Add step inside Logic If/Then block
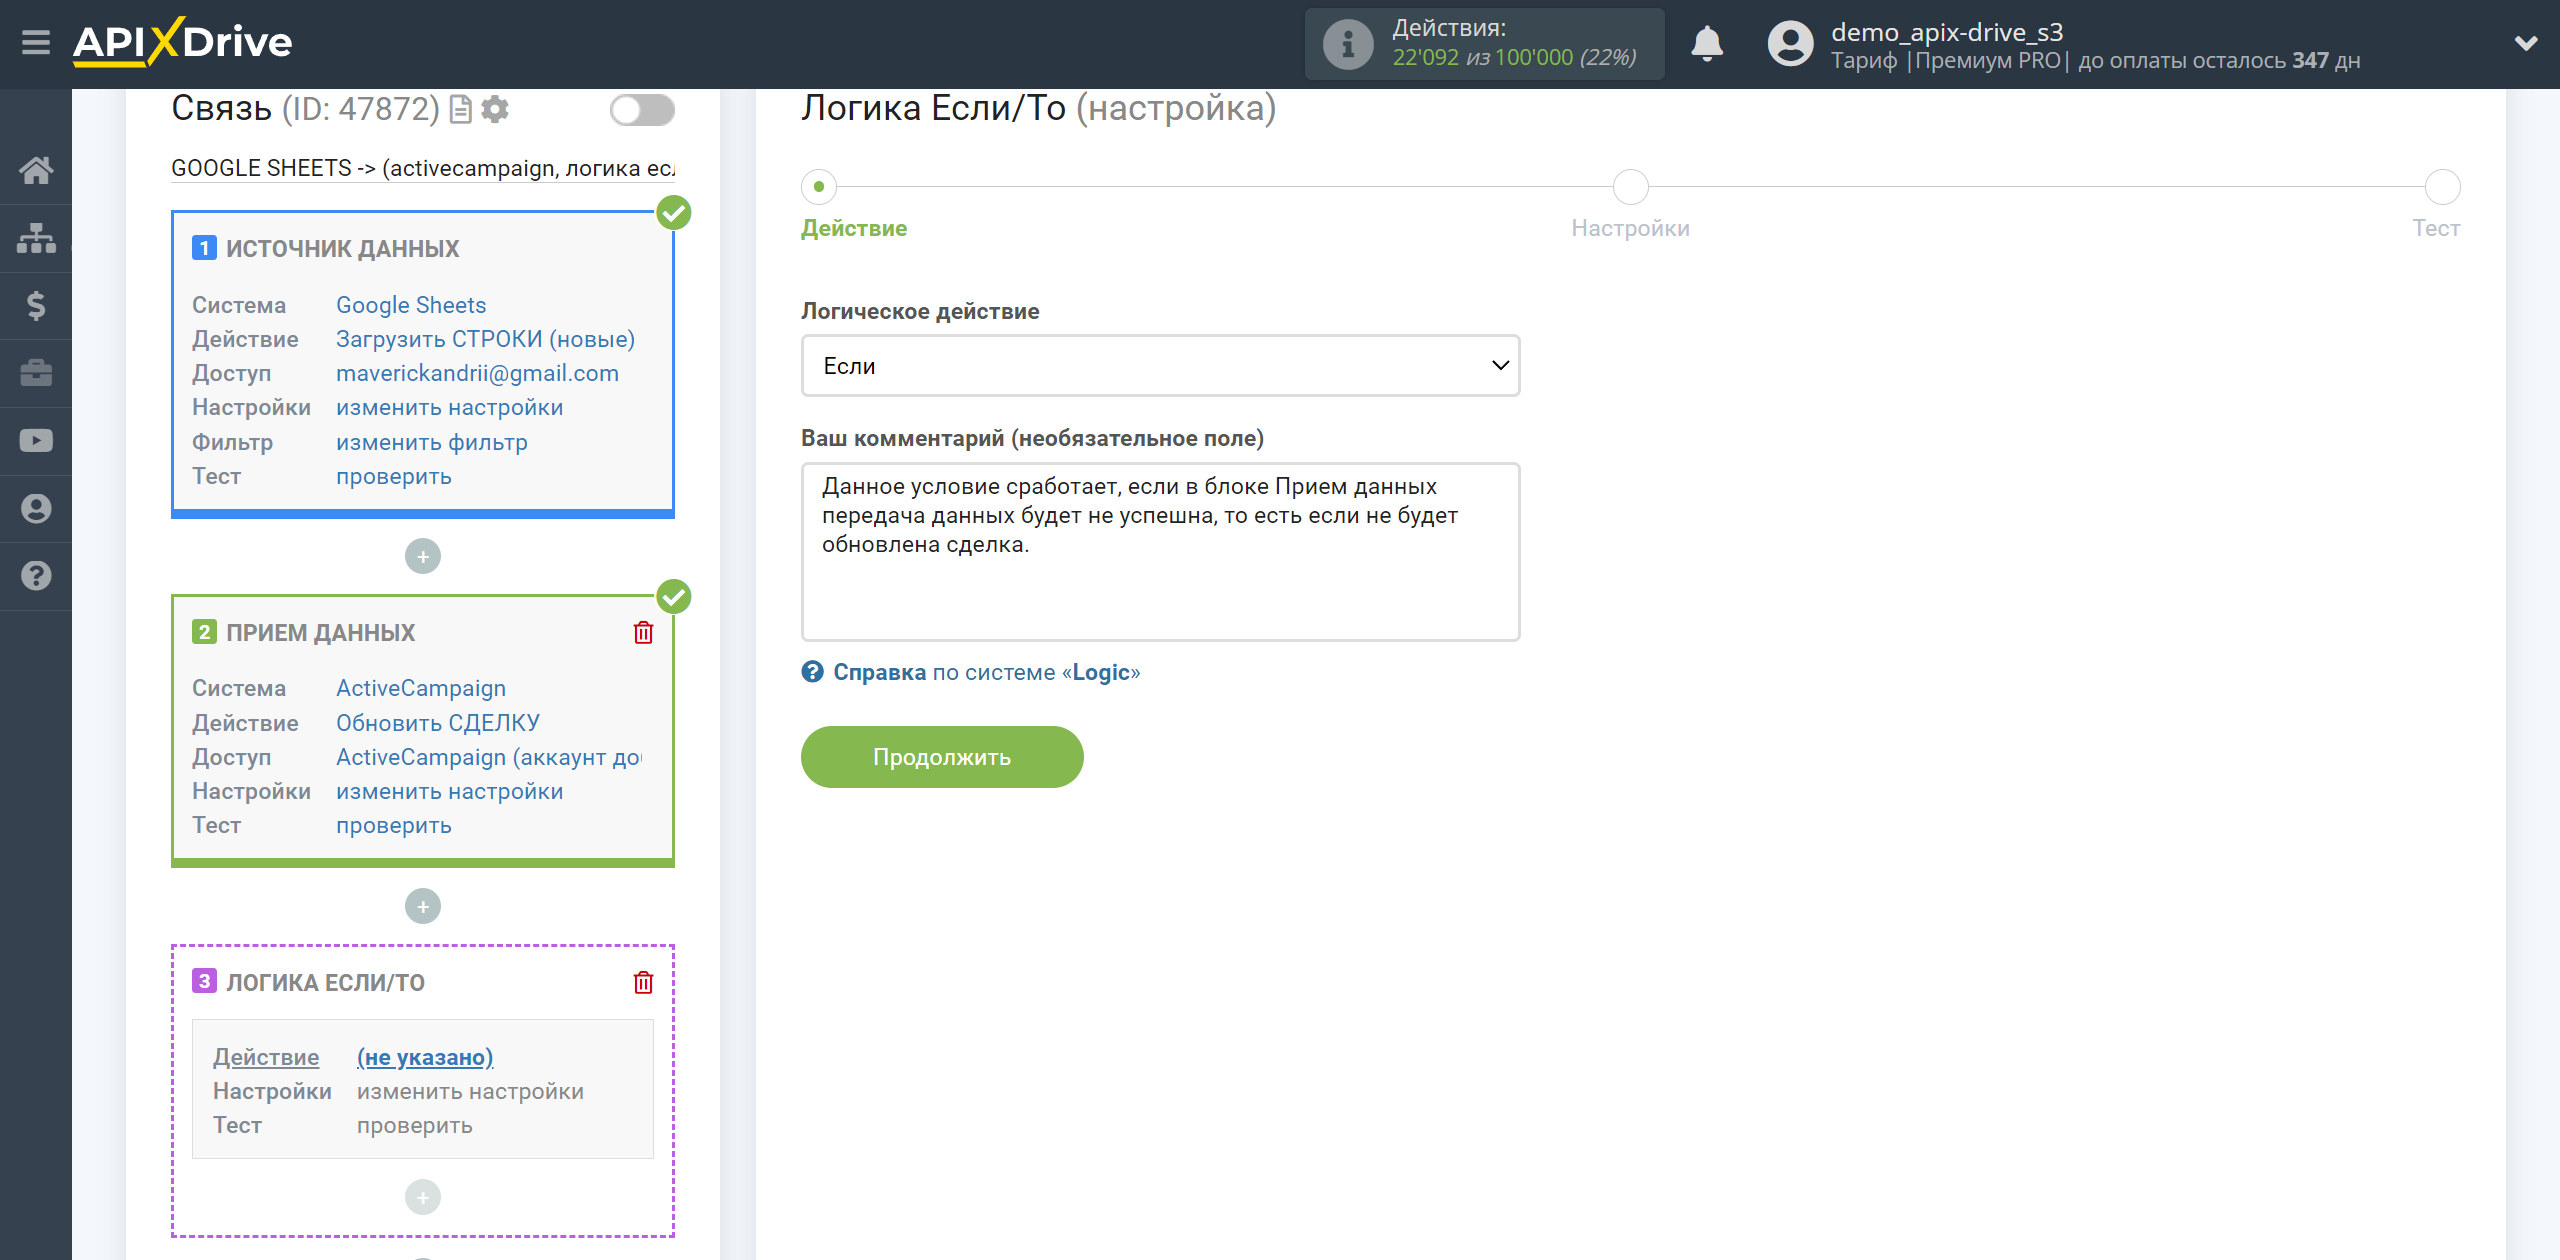Image resolution: width=2560 pixels, height=1260 pixels. (423, 1197)
